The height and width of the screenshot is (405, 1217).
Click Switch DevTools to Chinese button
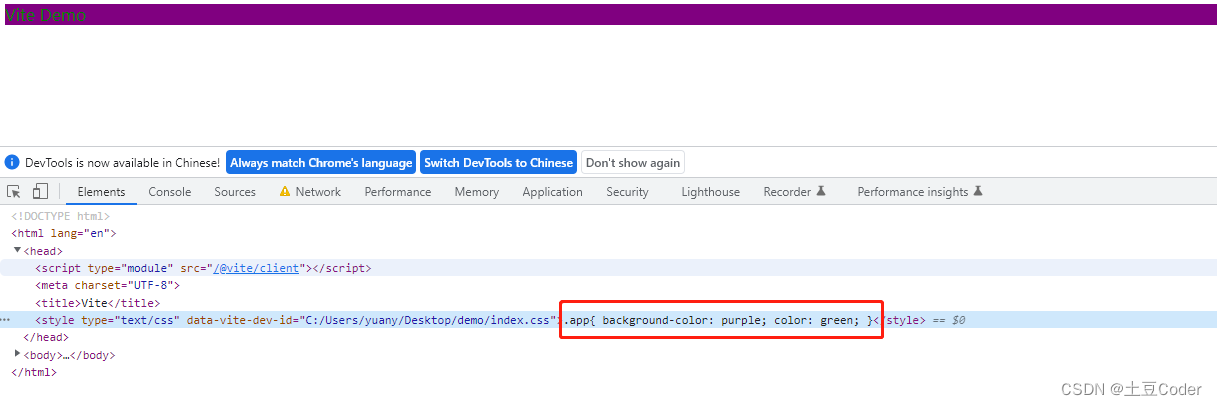(498, 163)
